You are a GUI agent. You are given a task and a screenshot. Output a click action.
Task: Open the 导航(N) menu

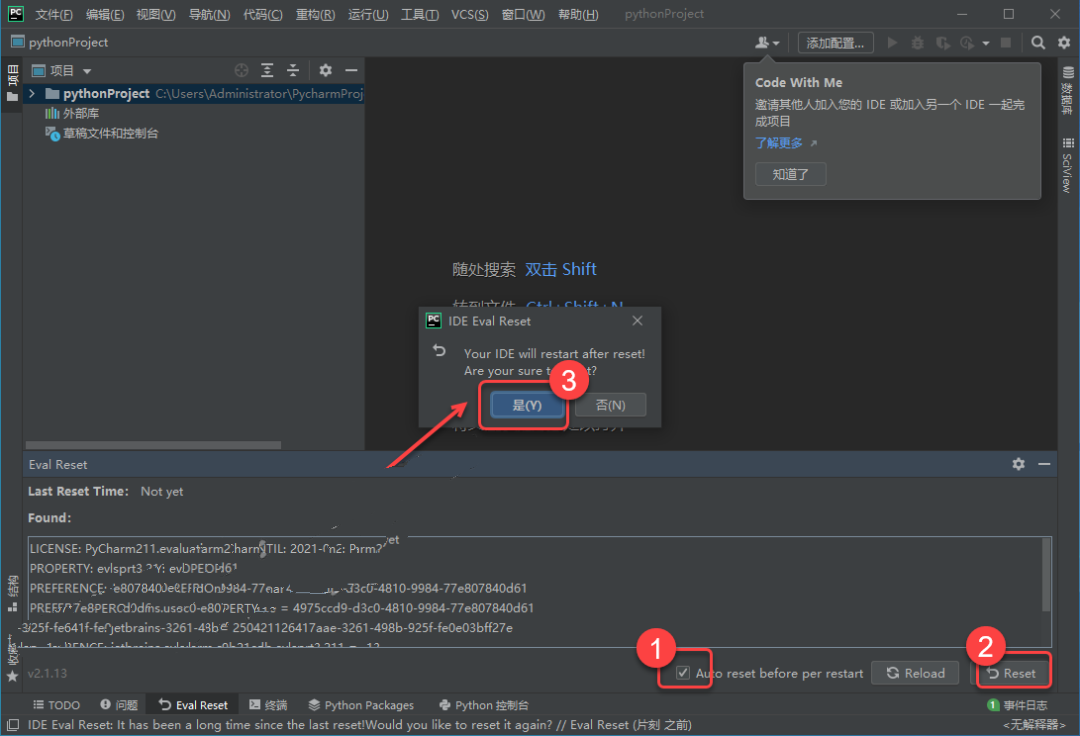209,14
